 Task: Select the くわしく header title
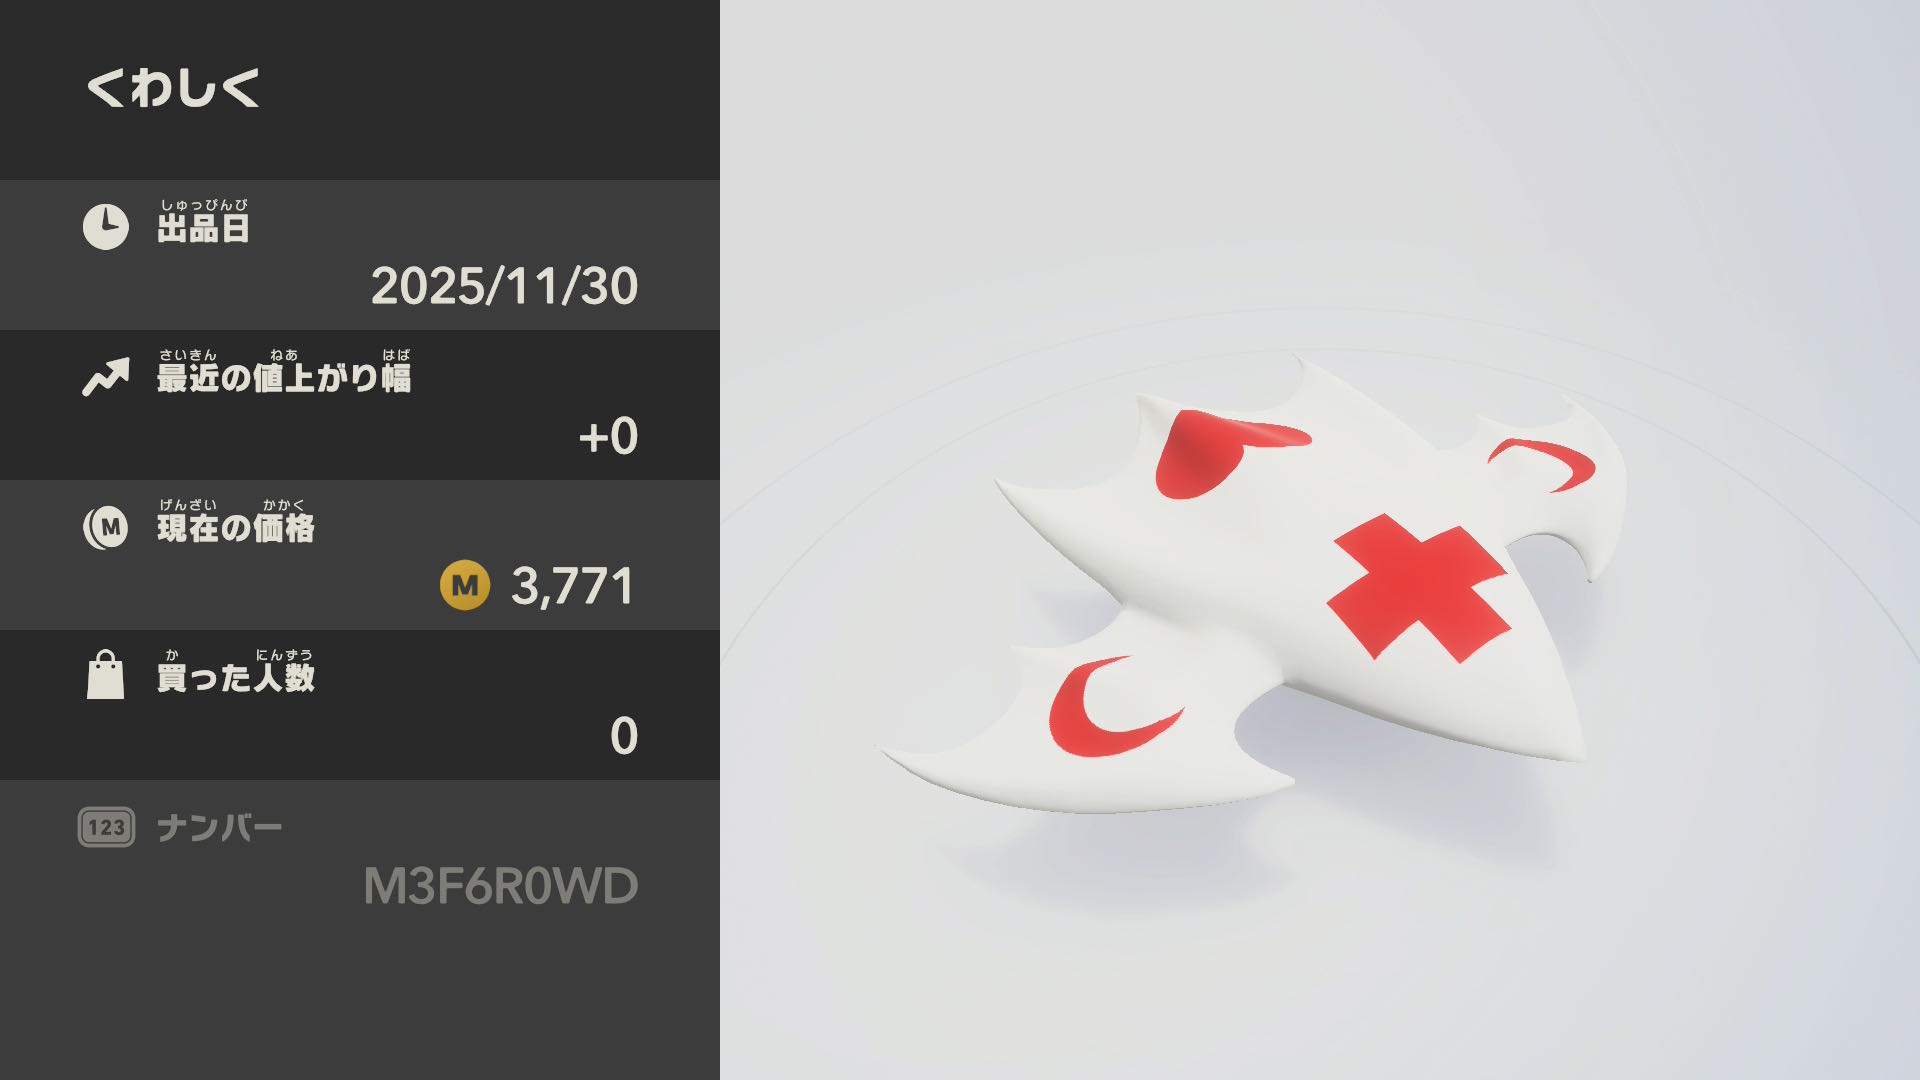point(173,88)
